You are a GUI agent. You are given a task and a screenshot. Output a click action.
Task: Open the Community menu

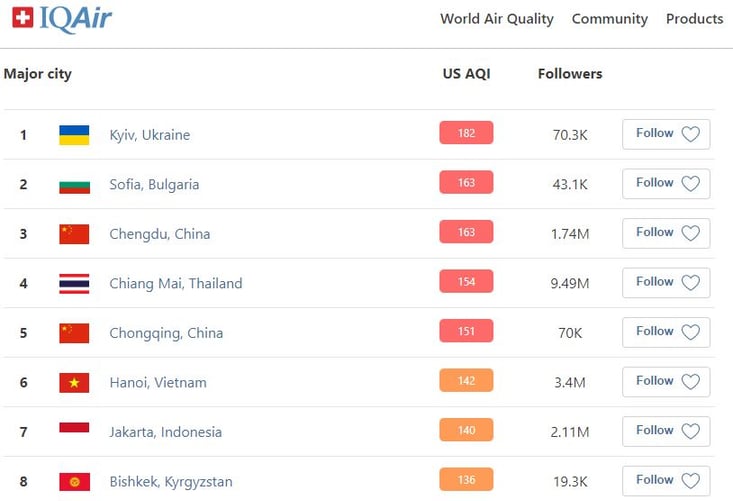(x=610, y=19)
